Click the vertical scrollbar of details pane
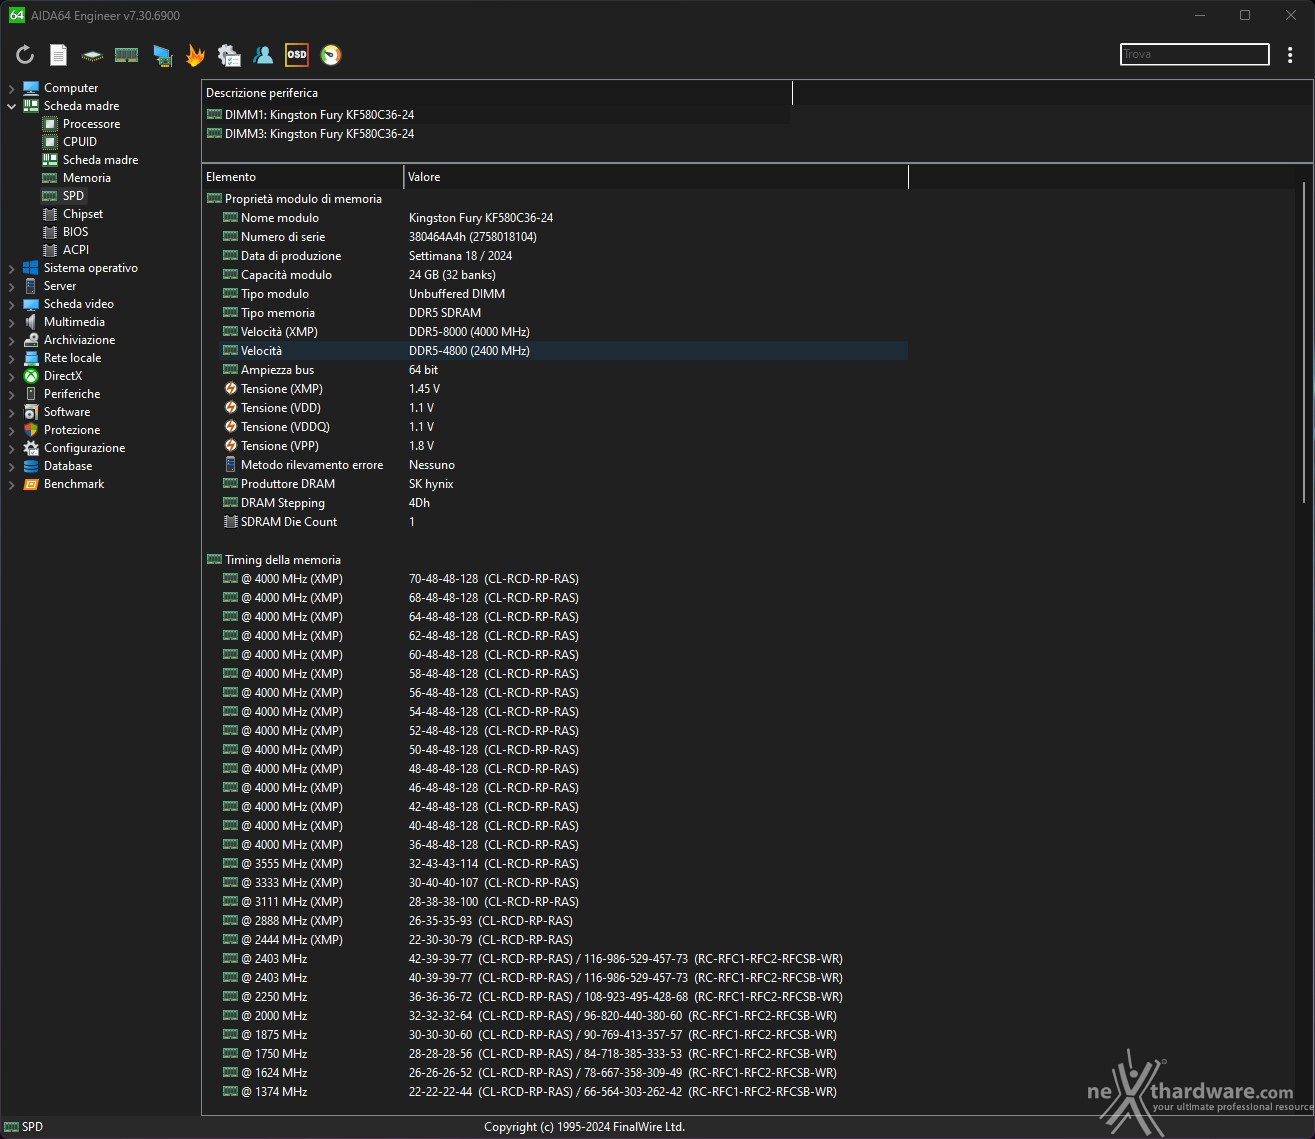The width and height of the screenshot is (1315, 1139). coord(1305,342)
